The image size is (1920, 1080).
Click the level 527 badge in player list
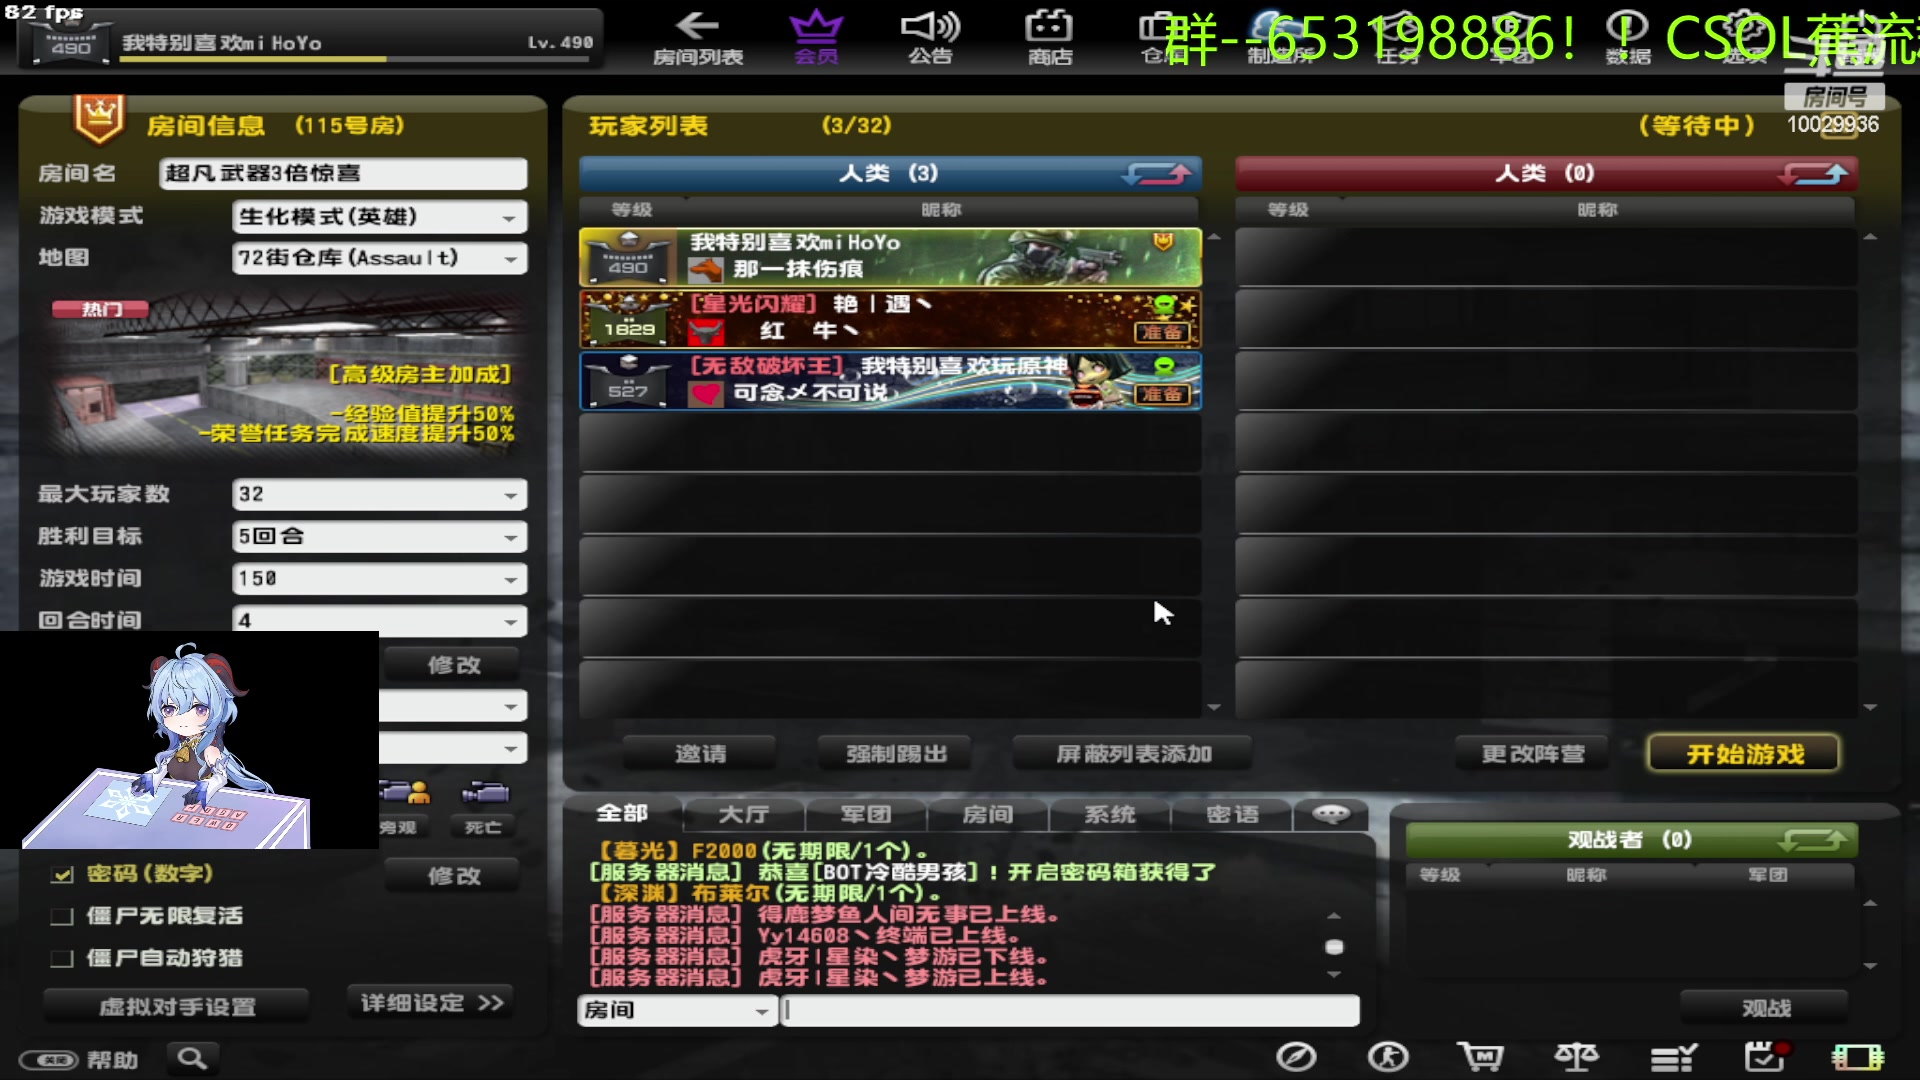[628, 382]
